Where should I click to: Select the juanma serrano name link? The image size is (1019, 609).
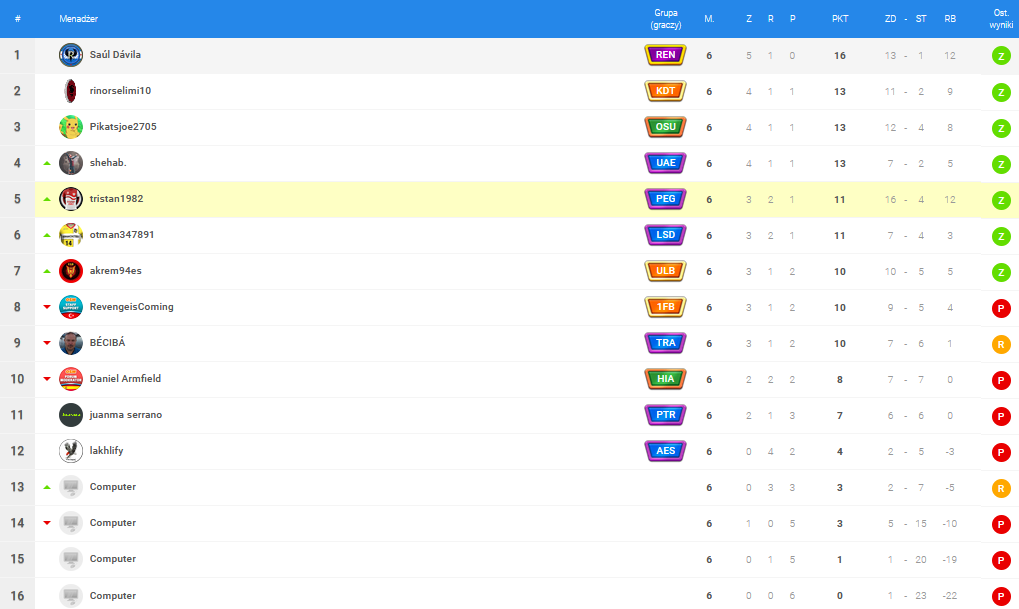tap(125, 415)
